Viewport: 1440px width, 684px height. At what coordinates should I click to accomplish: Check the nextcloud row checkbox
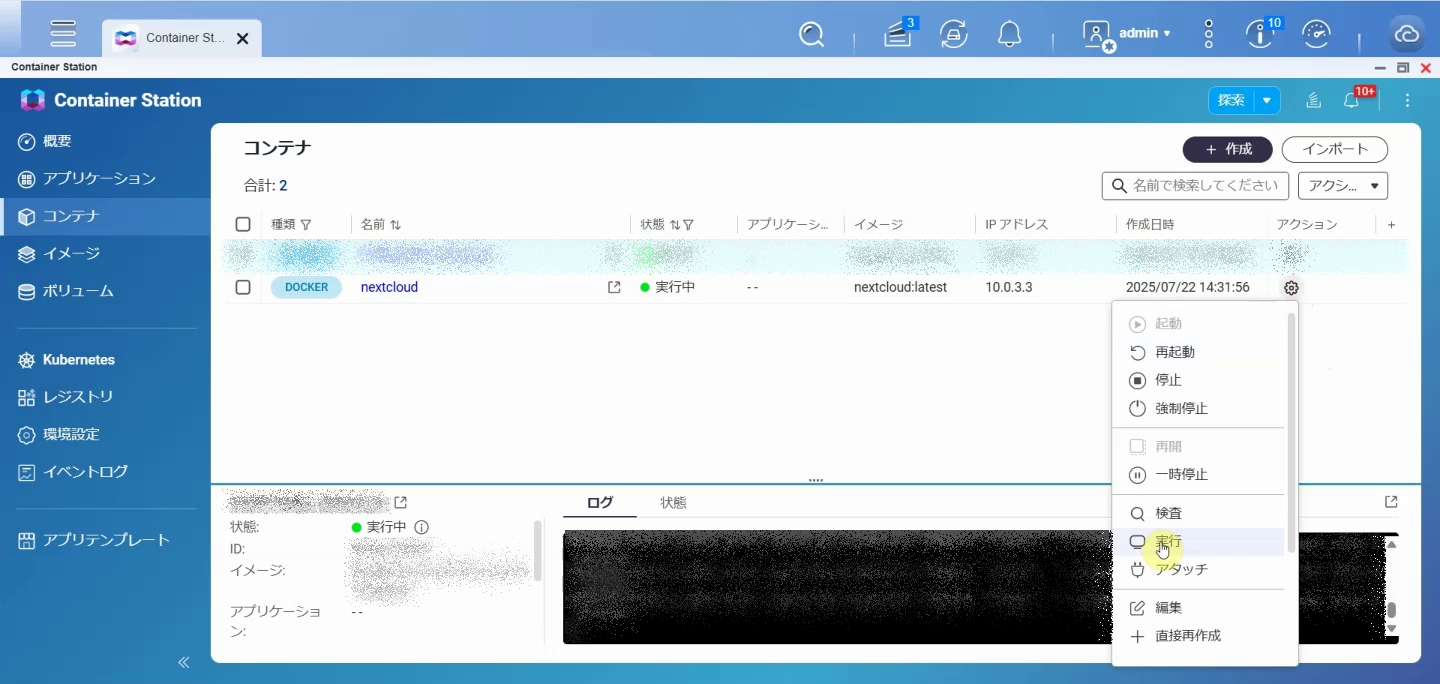[243, 287]
